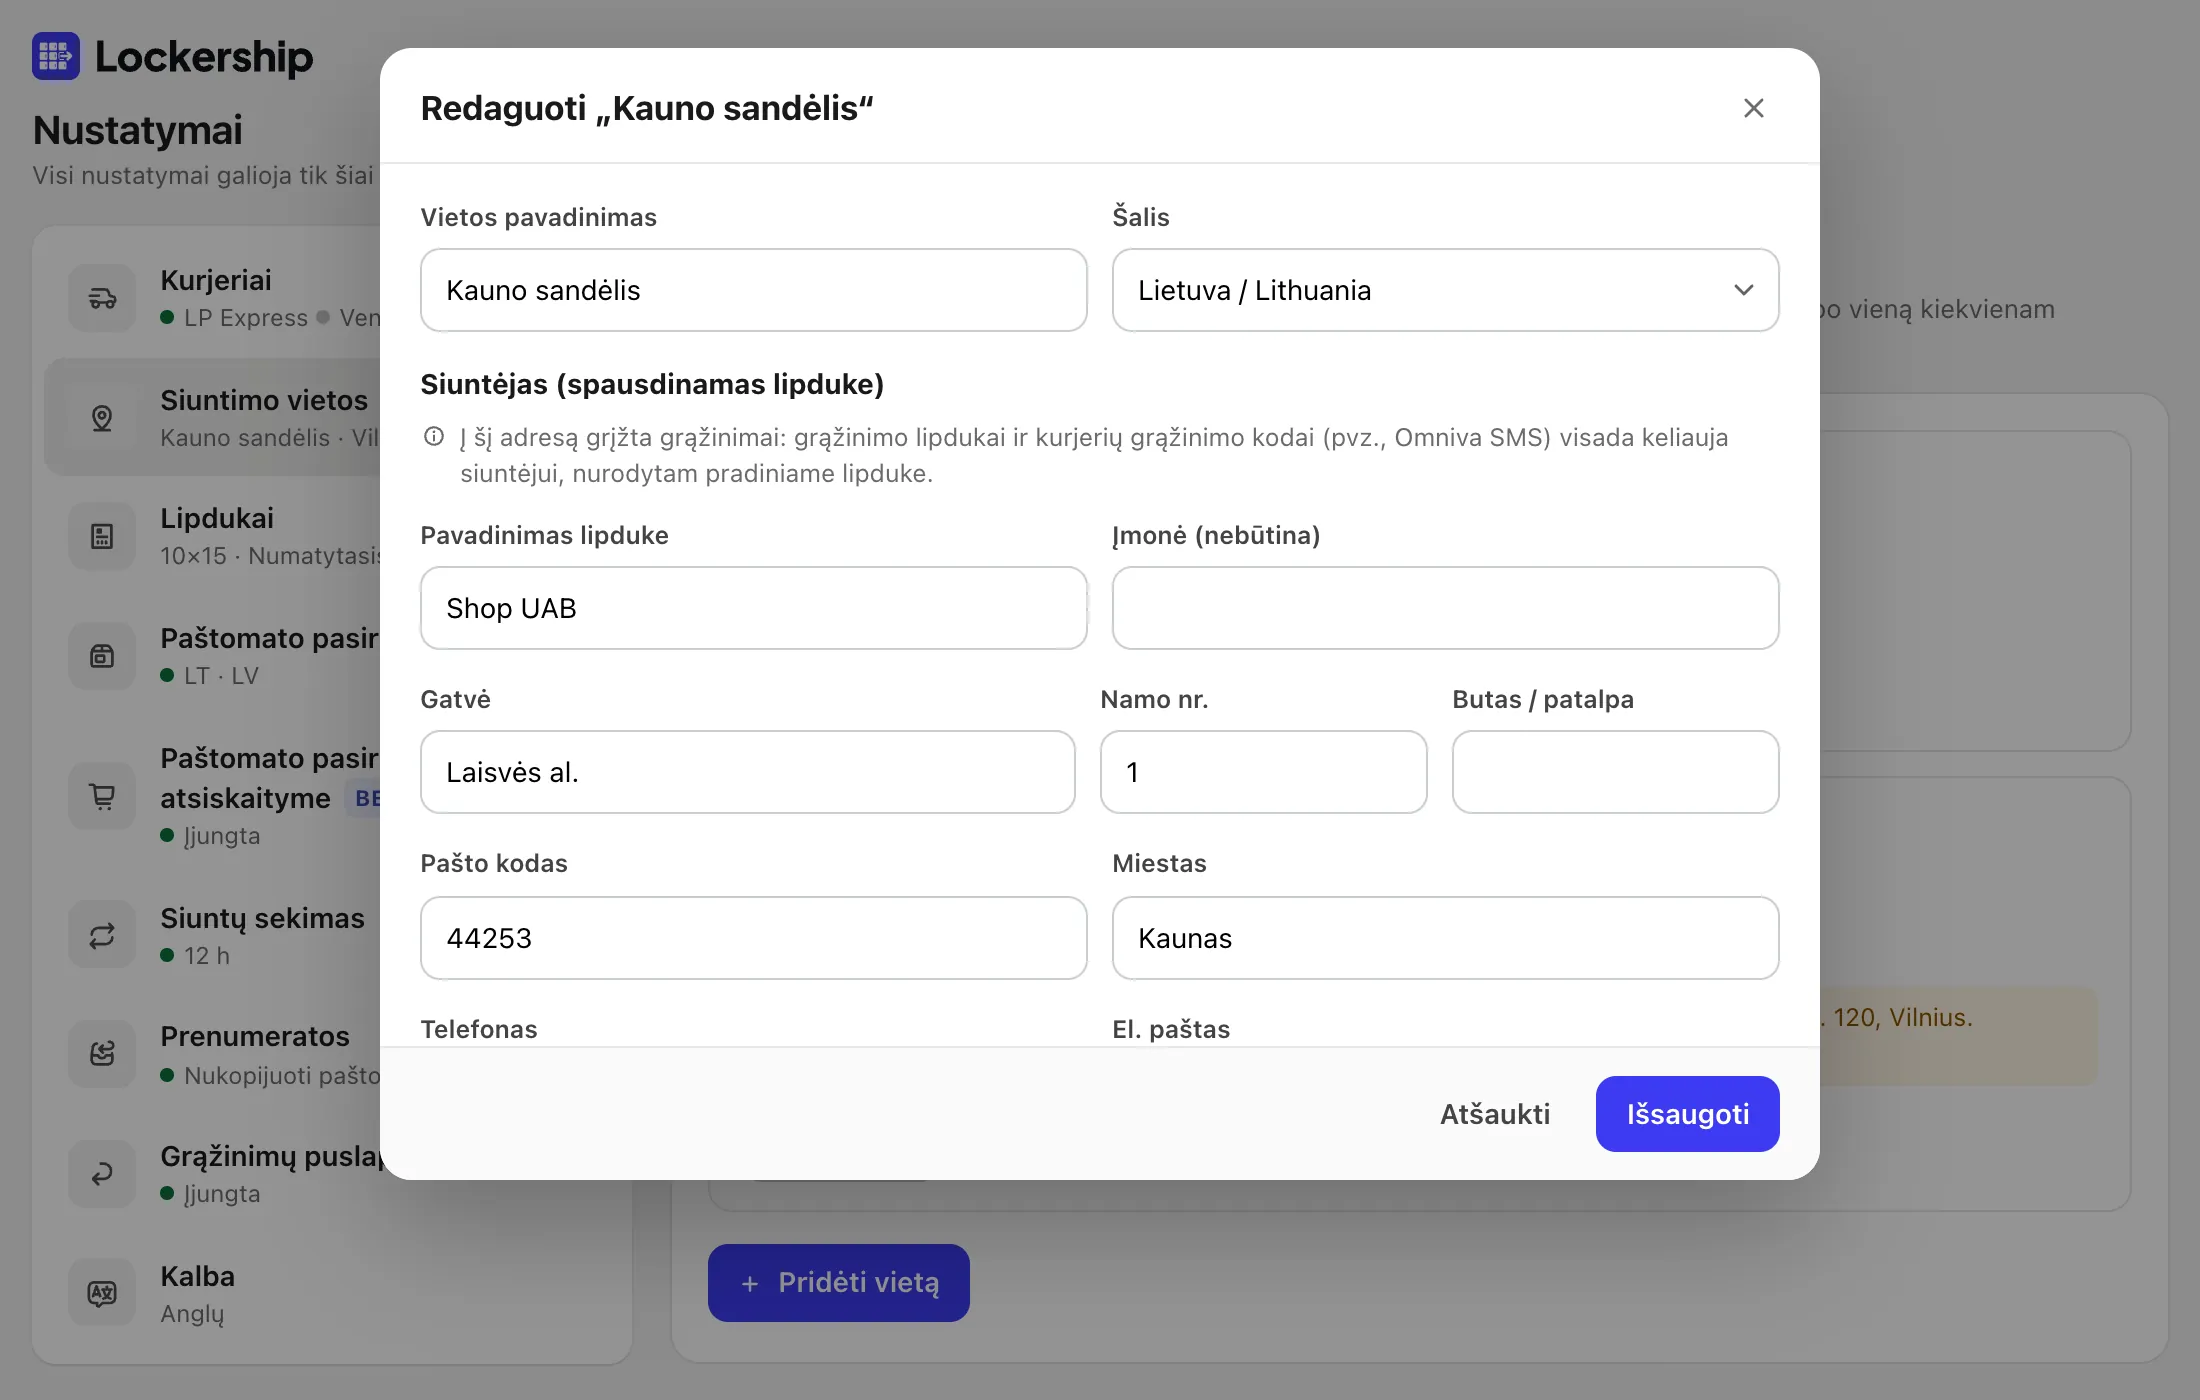Click the shopping cart icon in sidebar

[x=102, y=796]
